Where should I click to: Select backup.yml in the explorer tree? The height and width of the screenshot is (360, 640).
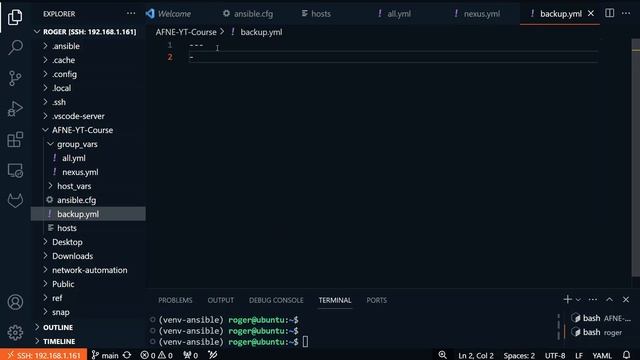[88, 214]
